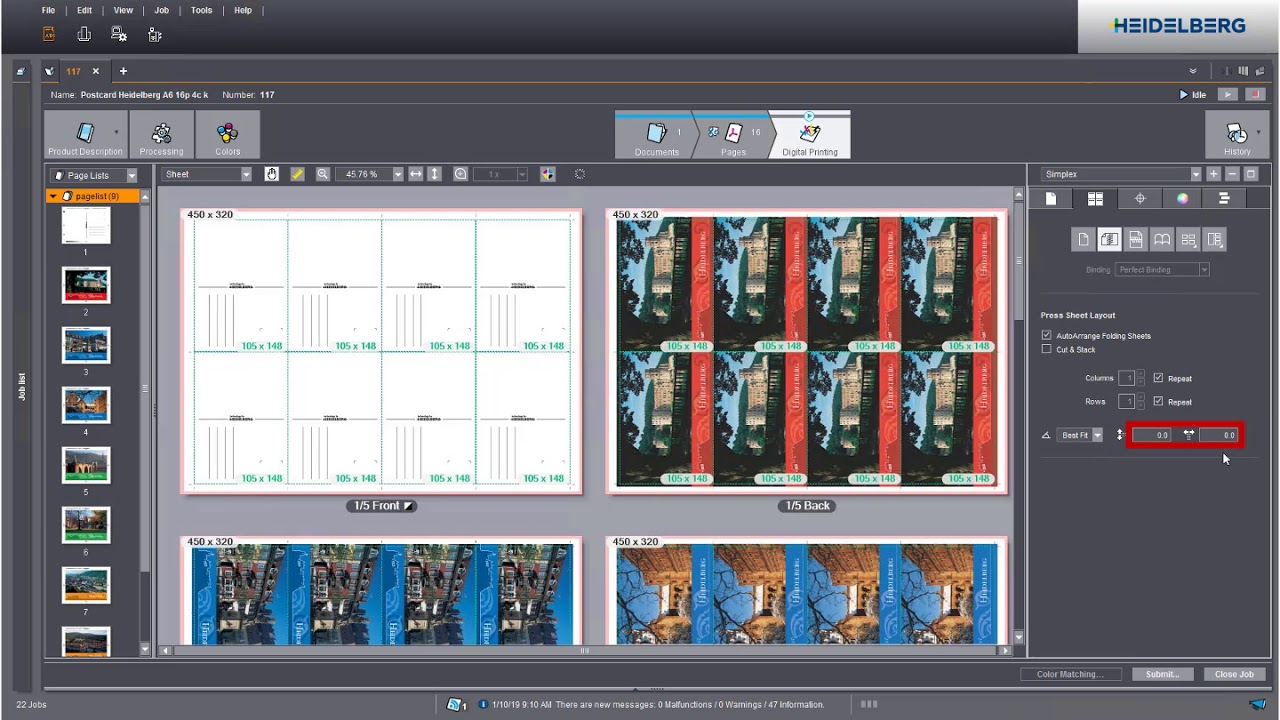This screenshot has height=720, width=1280.
Task: Open the marks crosshair tab in right panel
Action: pyautogui.click(x=1140, y=198)
